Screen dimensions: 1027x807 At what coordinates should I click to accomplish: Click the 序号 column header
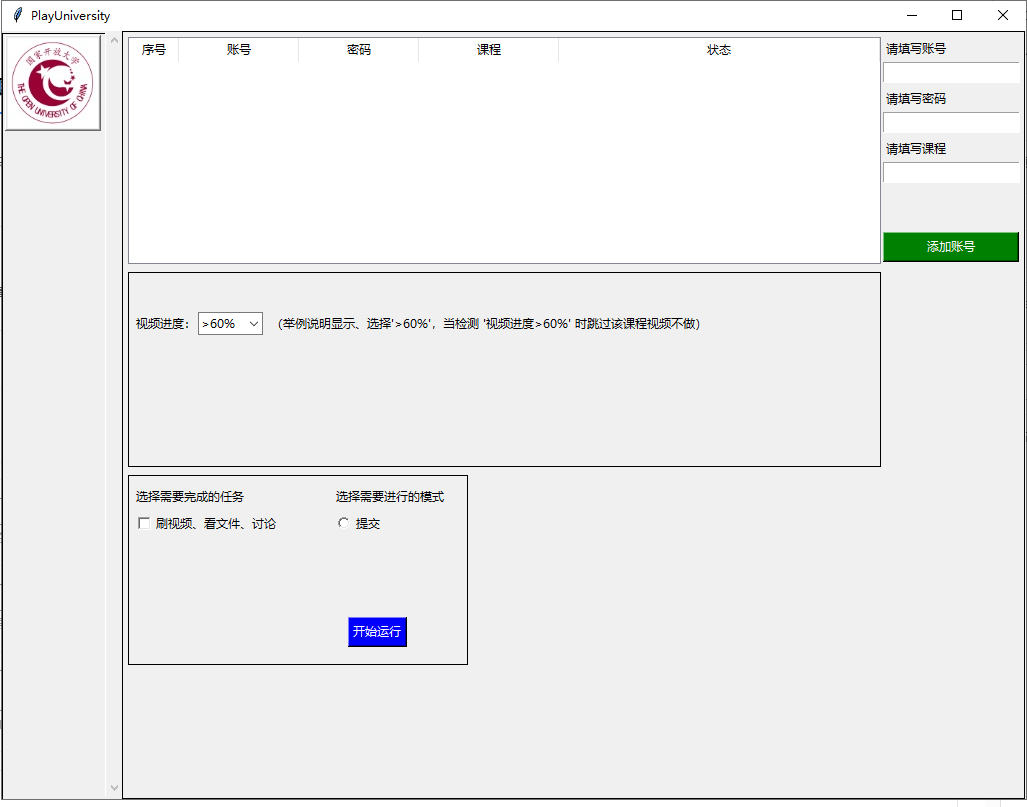[x=154, y=50]
